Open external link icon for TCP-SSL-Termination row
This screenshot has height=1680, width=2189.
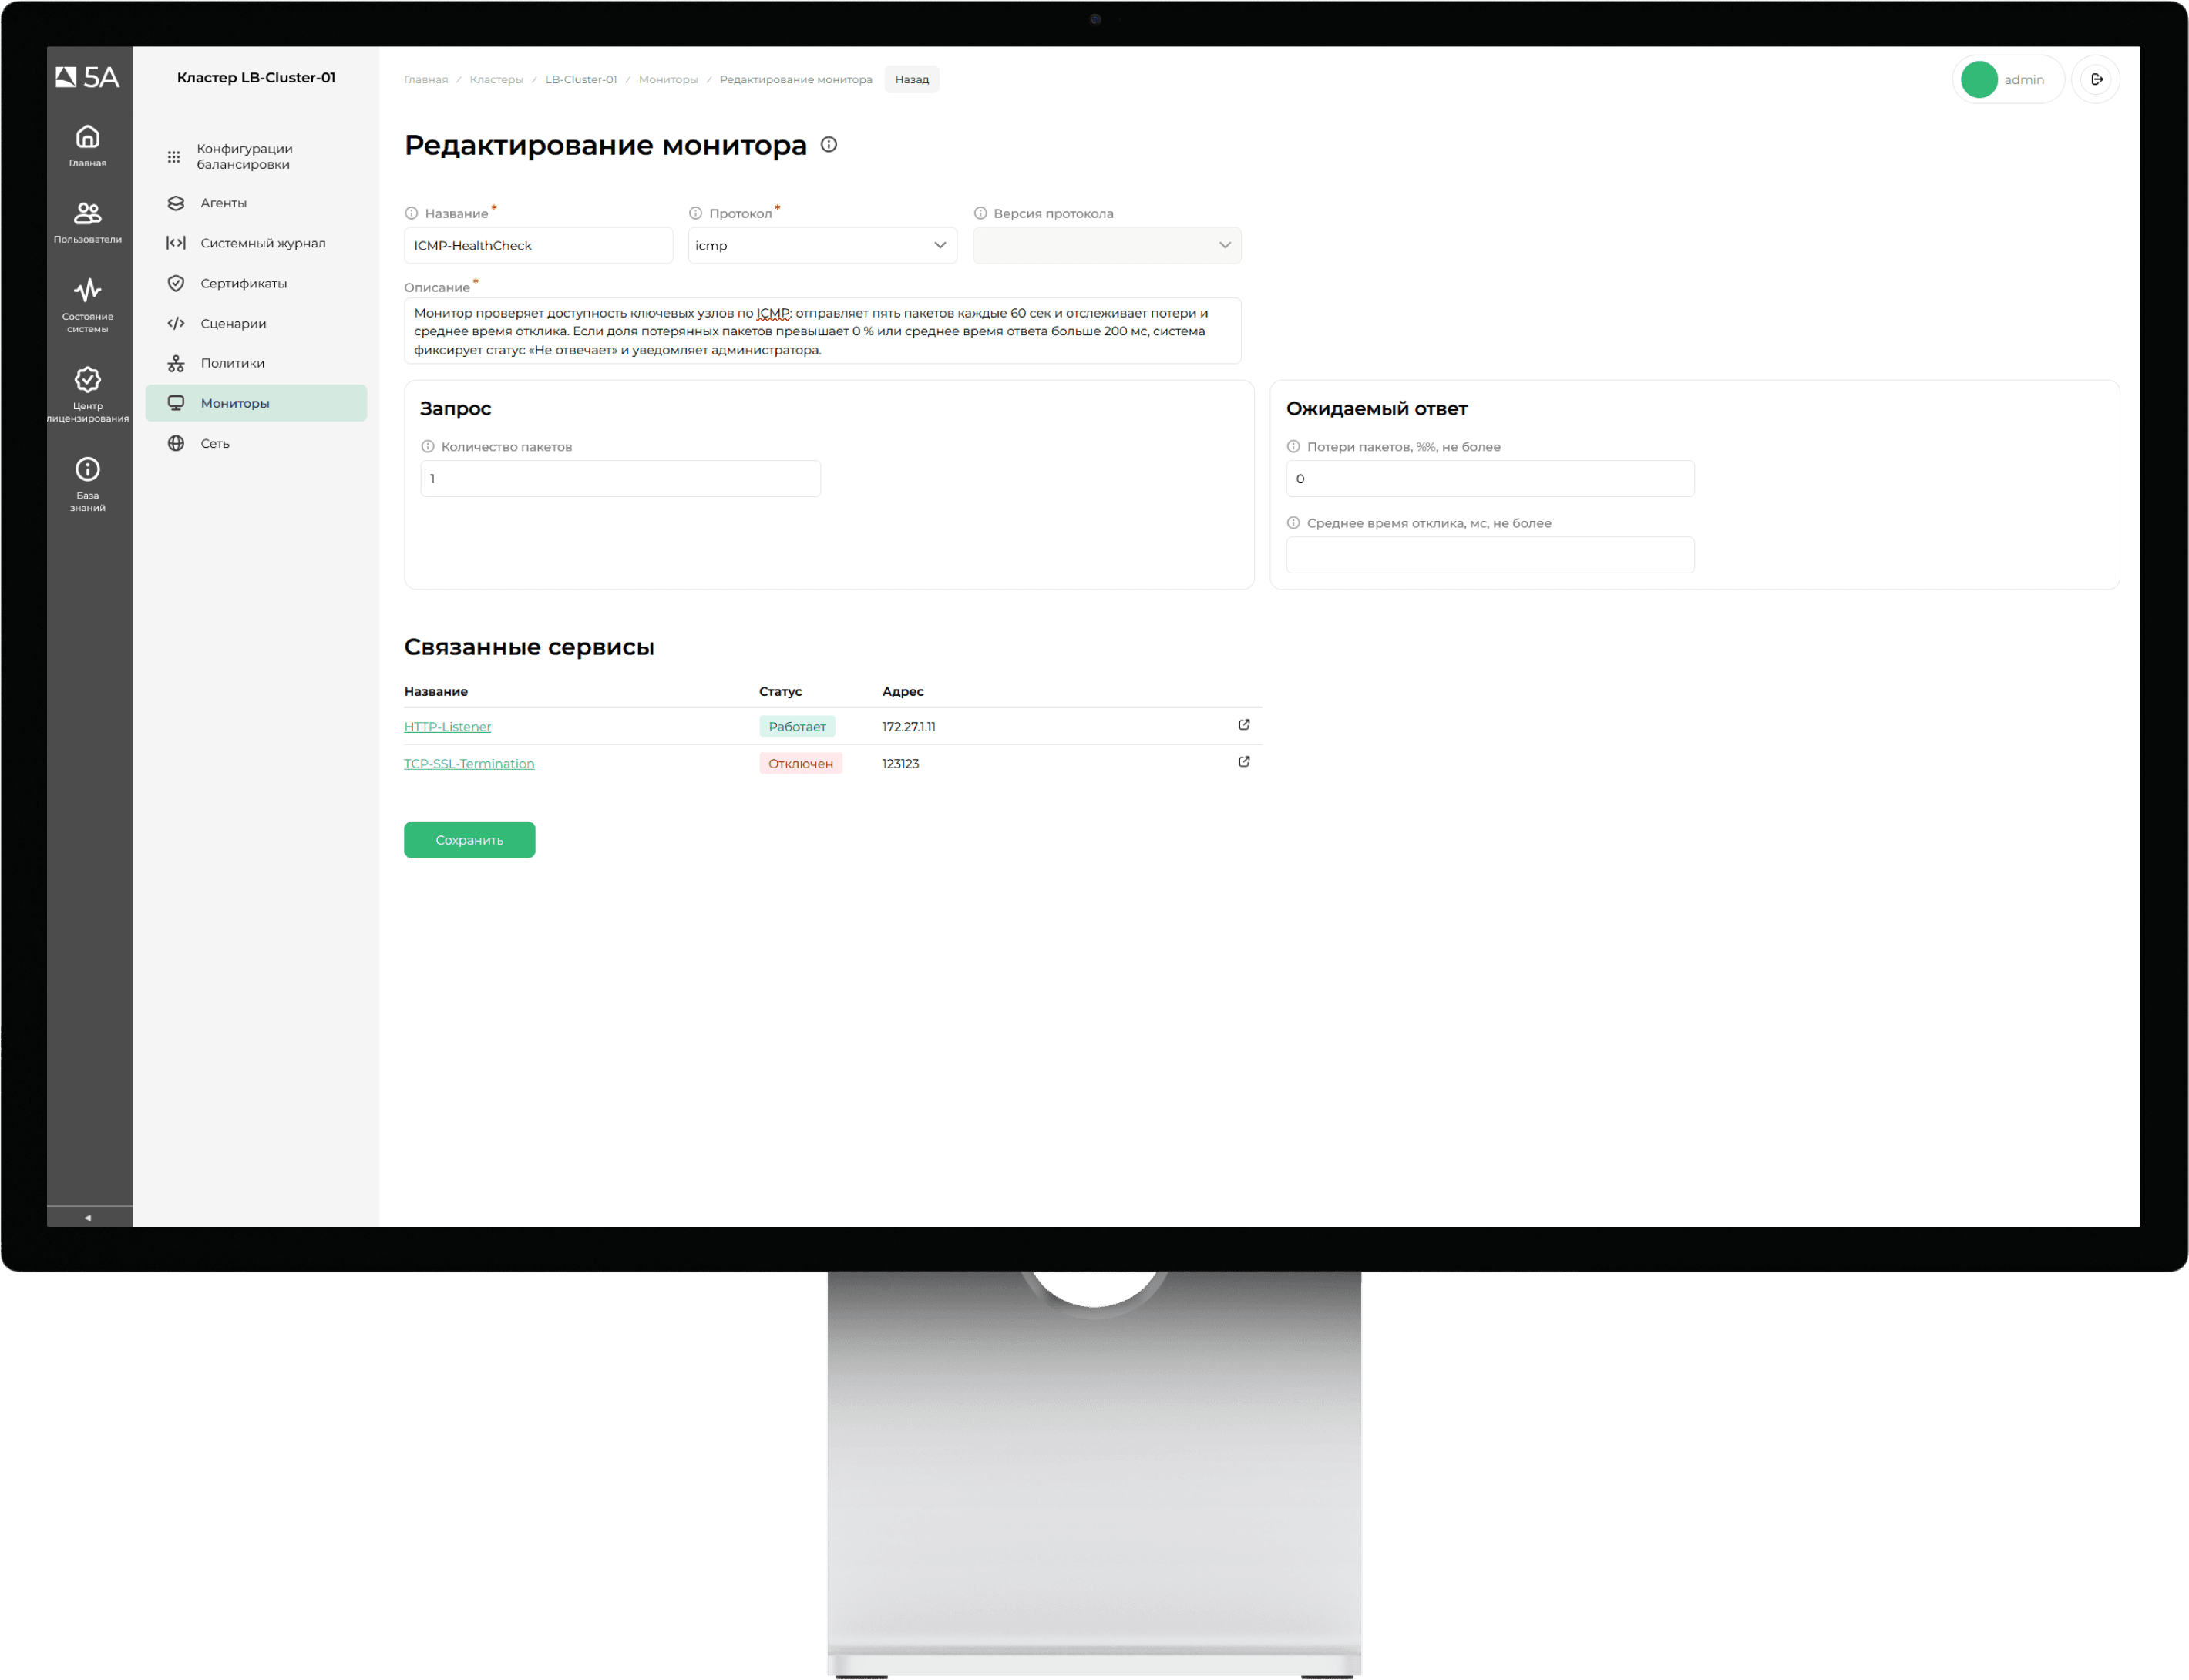pos(1243,762)
